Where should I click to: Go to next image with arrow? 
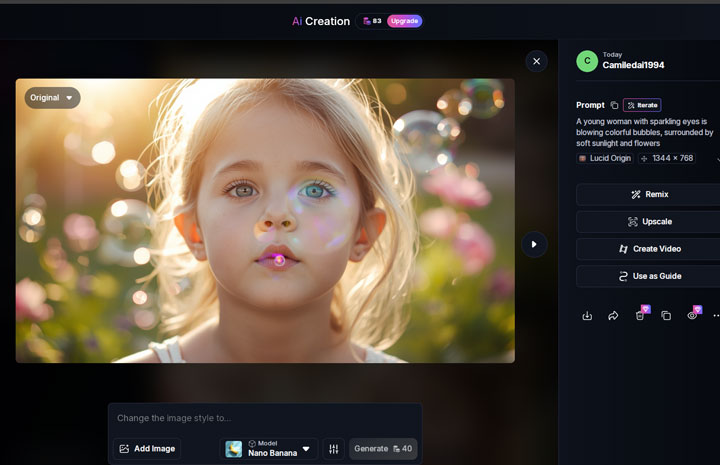(534, 244)
